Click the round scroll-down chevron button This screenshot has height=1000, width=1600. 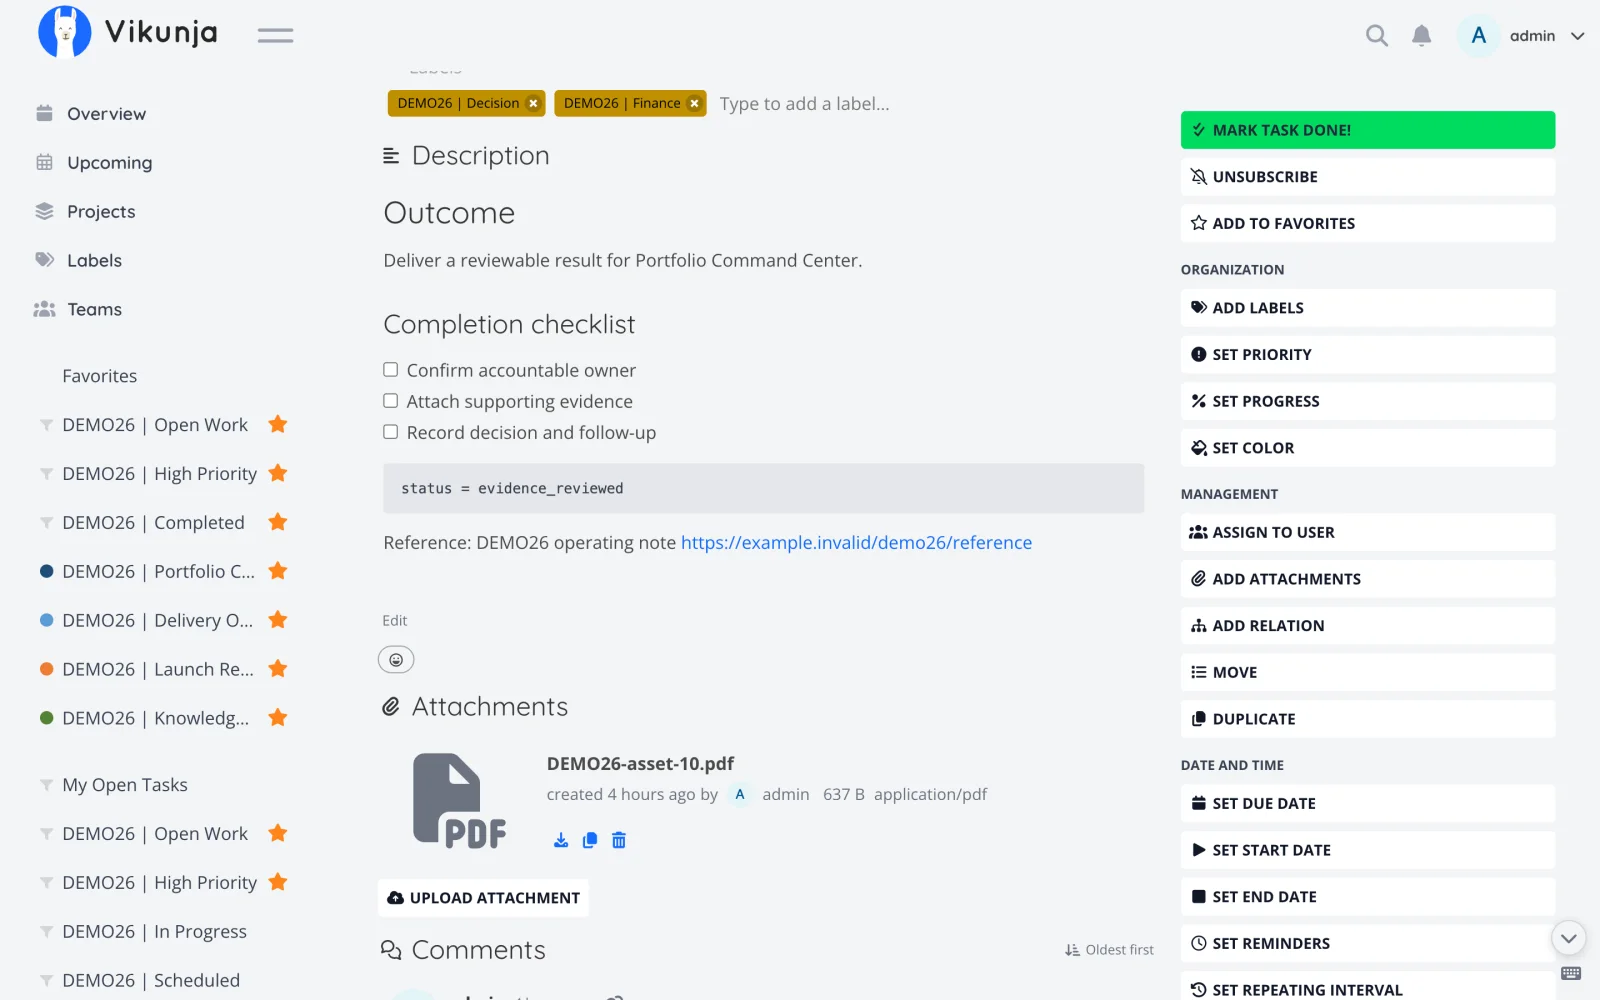pos(1568,938)
